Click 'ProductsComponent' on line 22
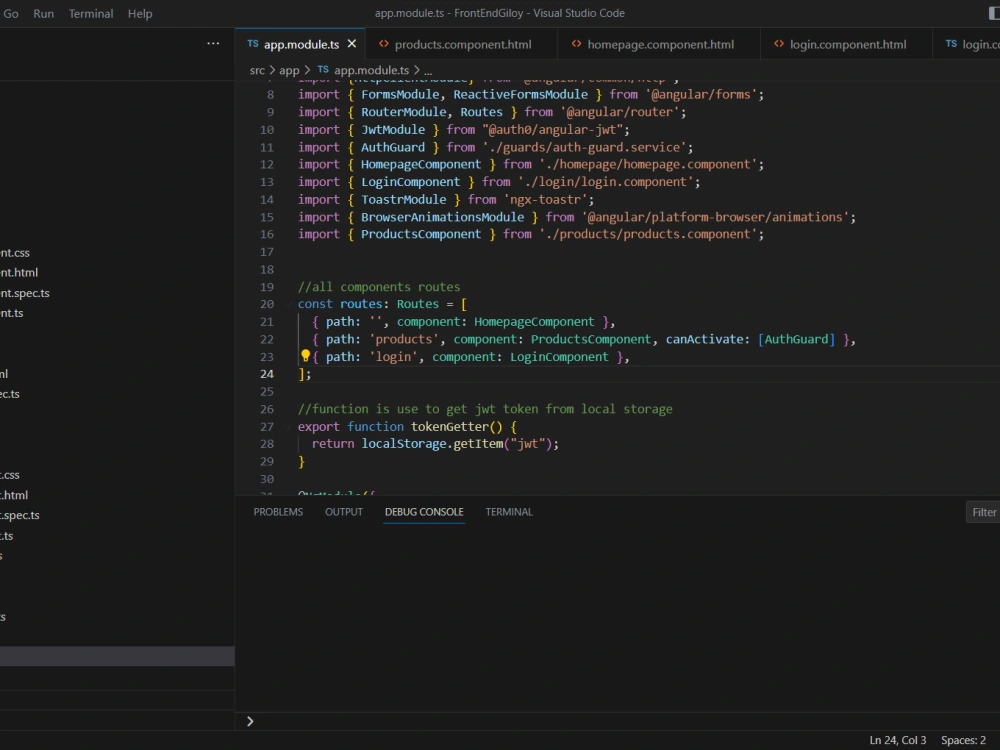Viewport: 1000px width, 750px height. [591, 339]
